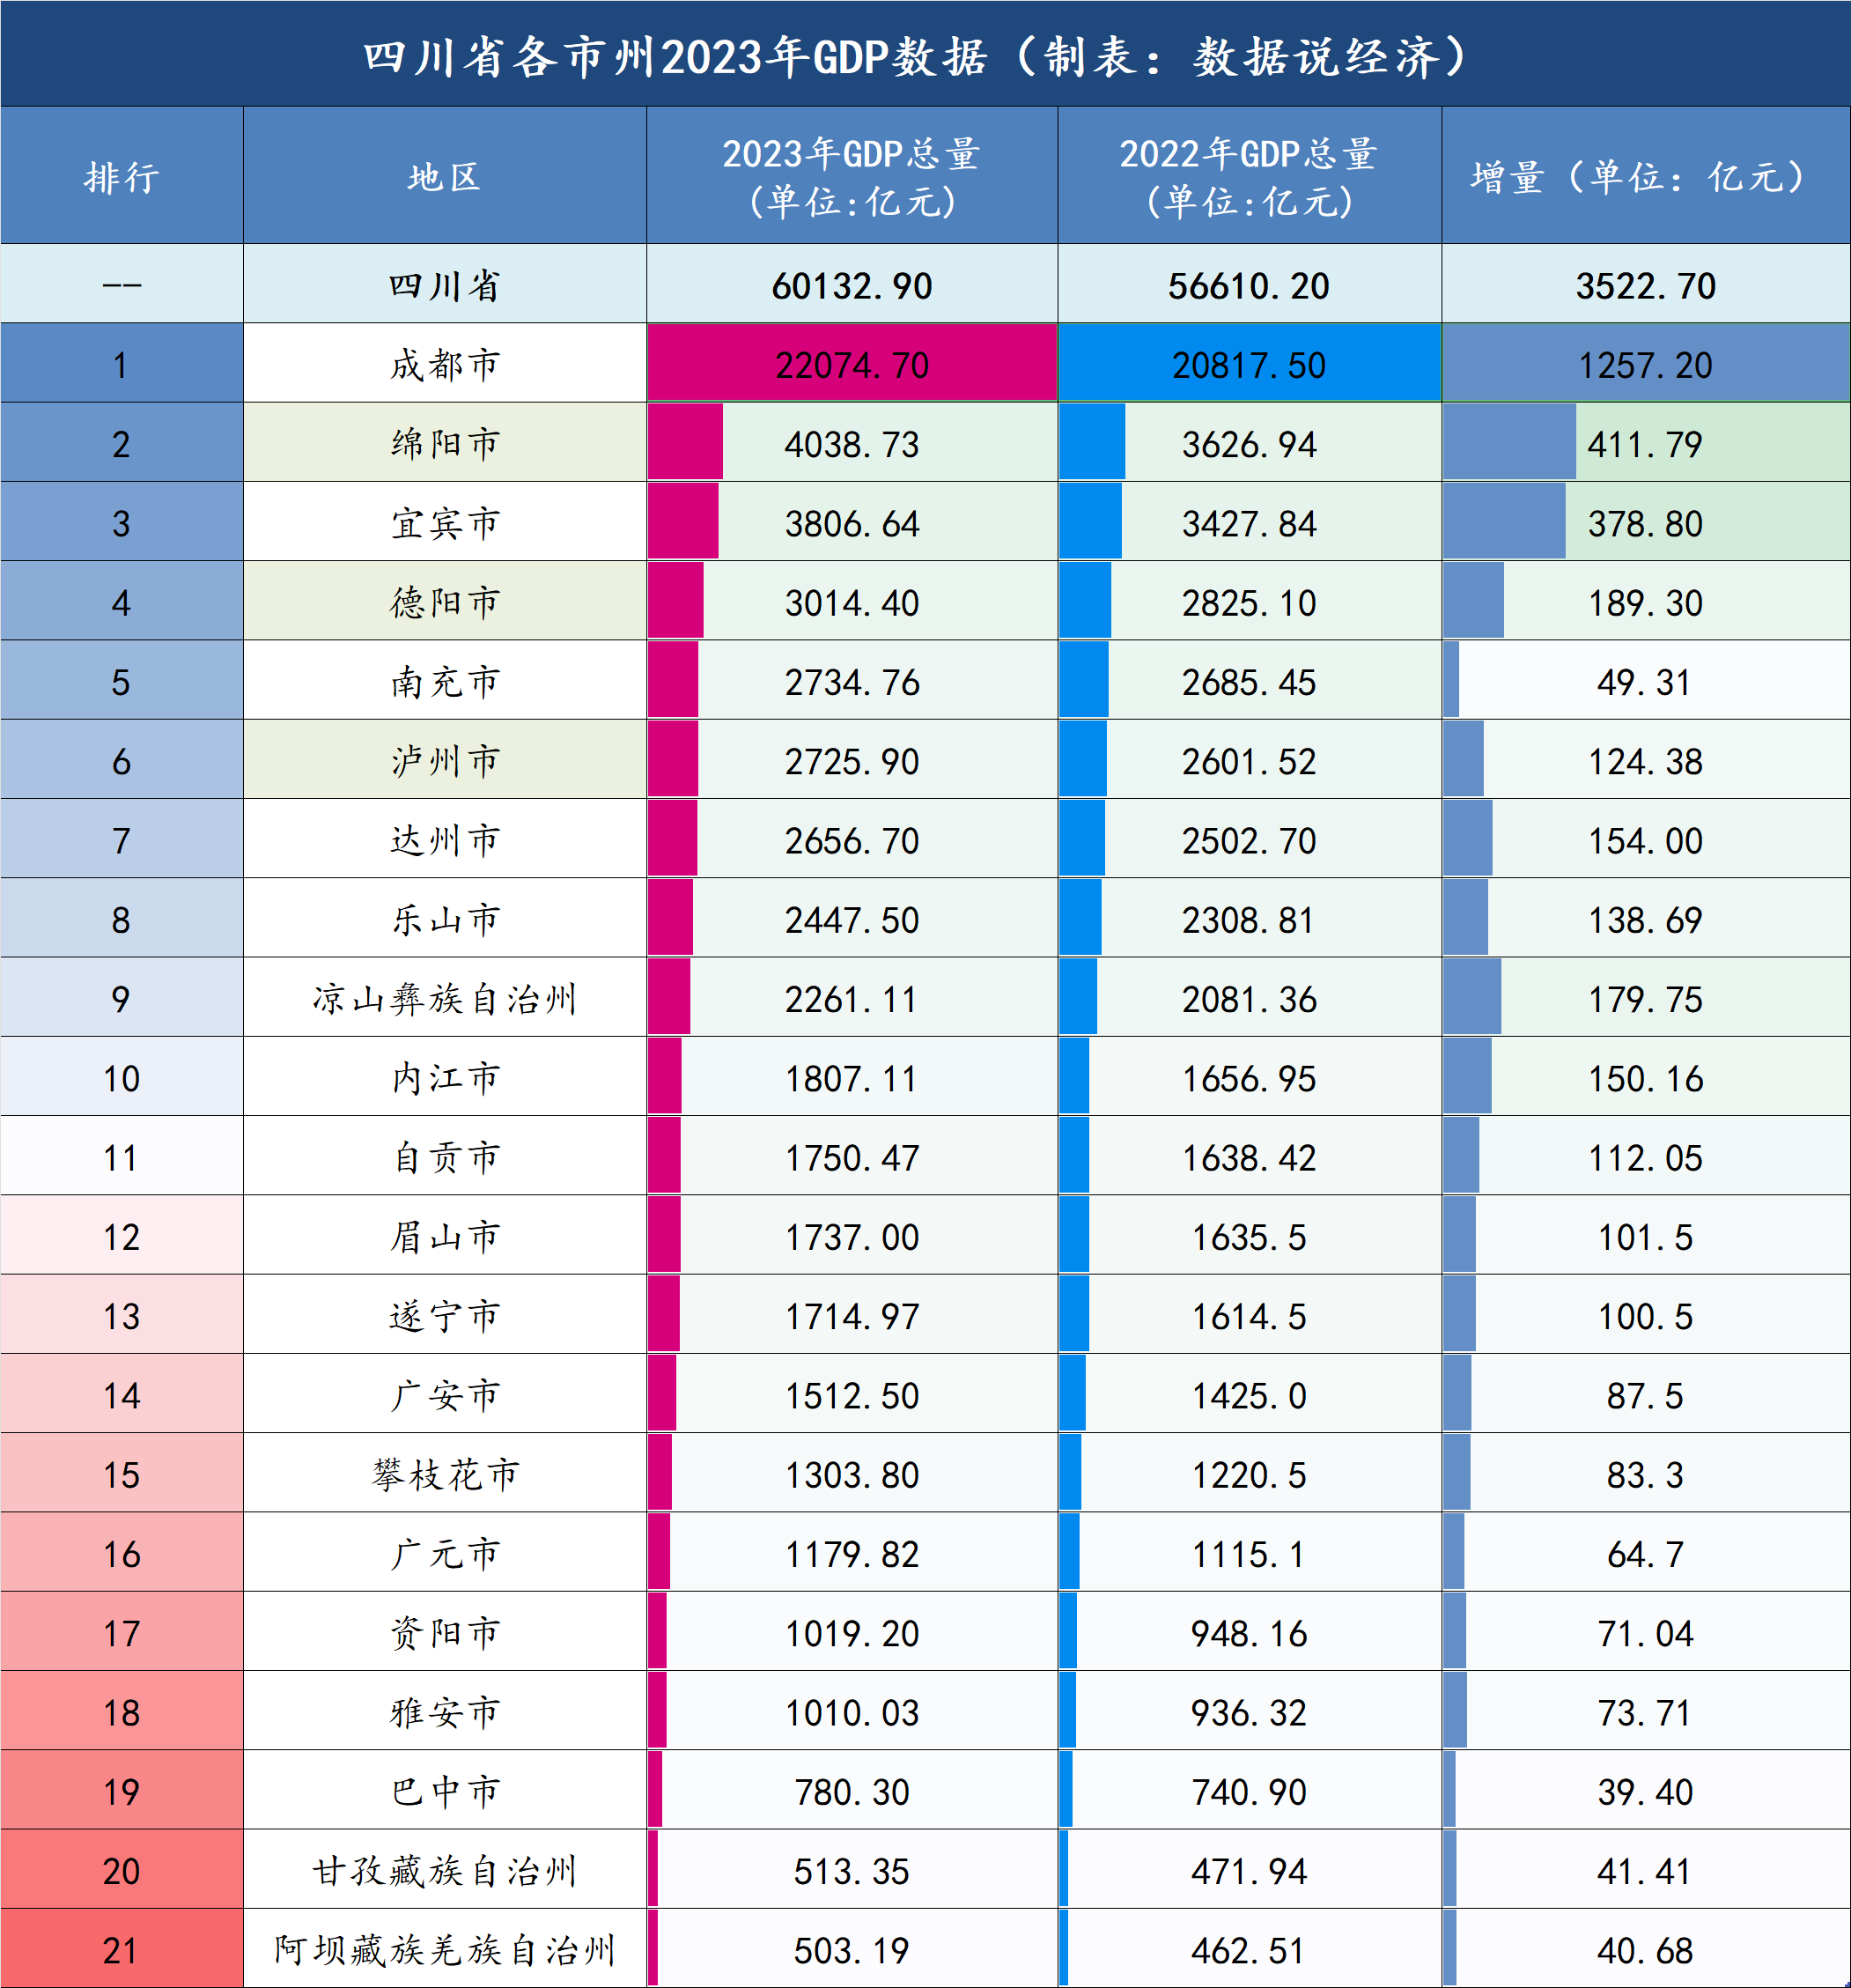1851x1988 pixels.
Task: Click the value '1714.97'
Action: coord(851,1316)
